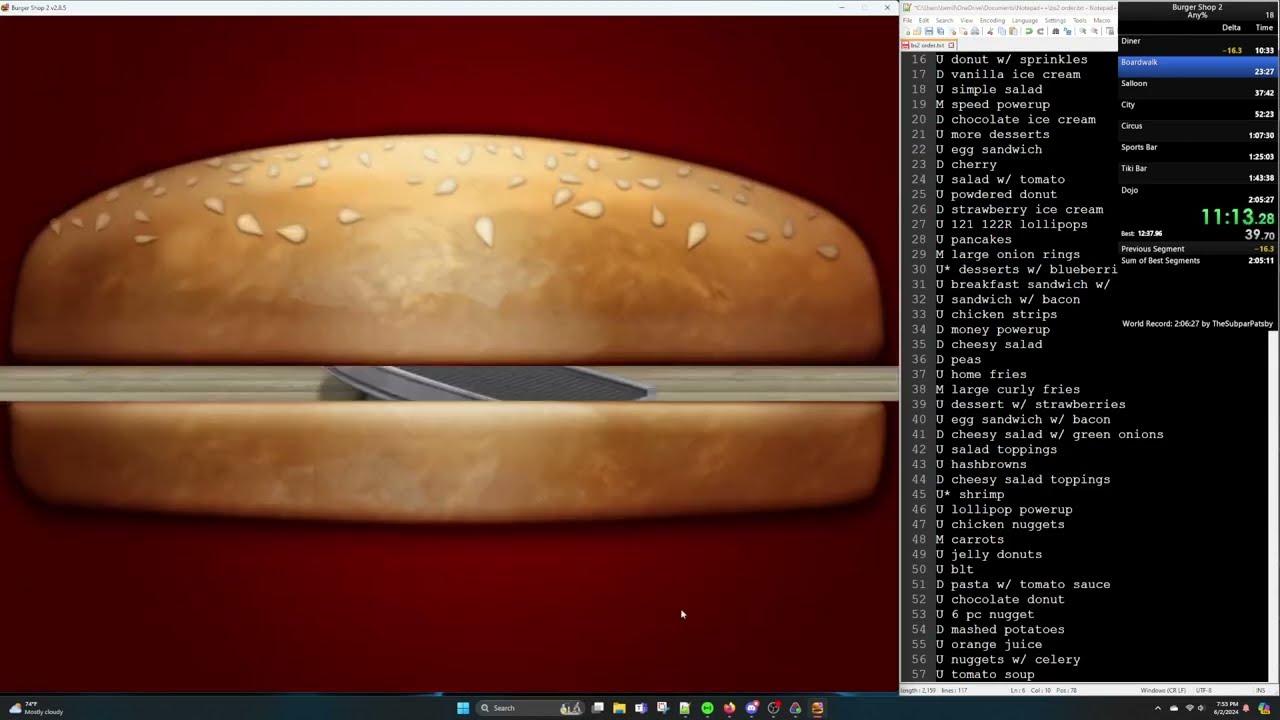Click line 51 'pasta w/ tomato sauce'

pos(1030,584)
